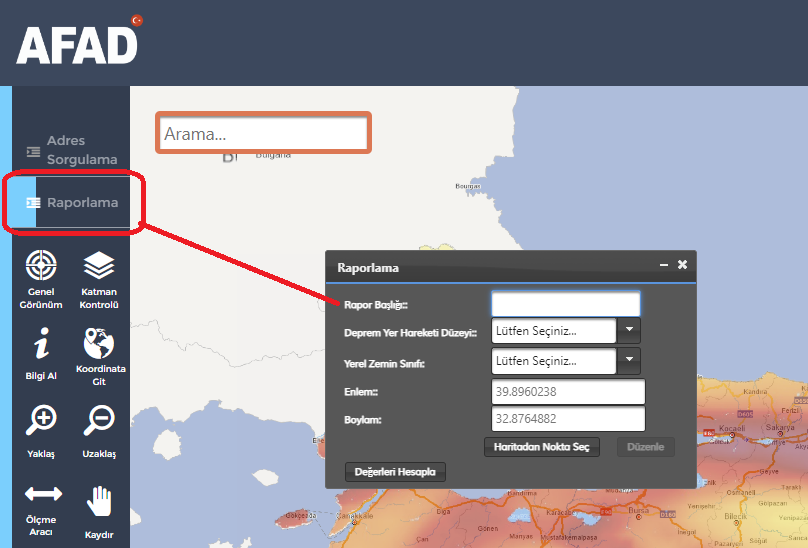
Task: Click the Değerleri Hesapla button
Action: pyautogui.click(x=395, y=472)
